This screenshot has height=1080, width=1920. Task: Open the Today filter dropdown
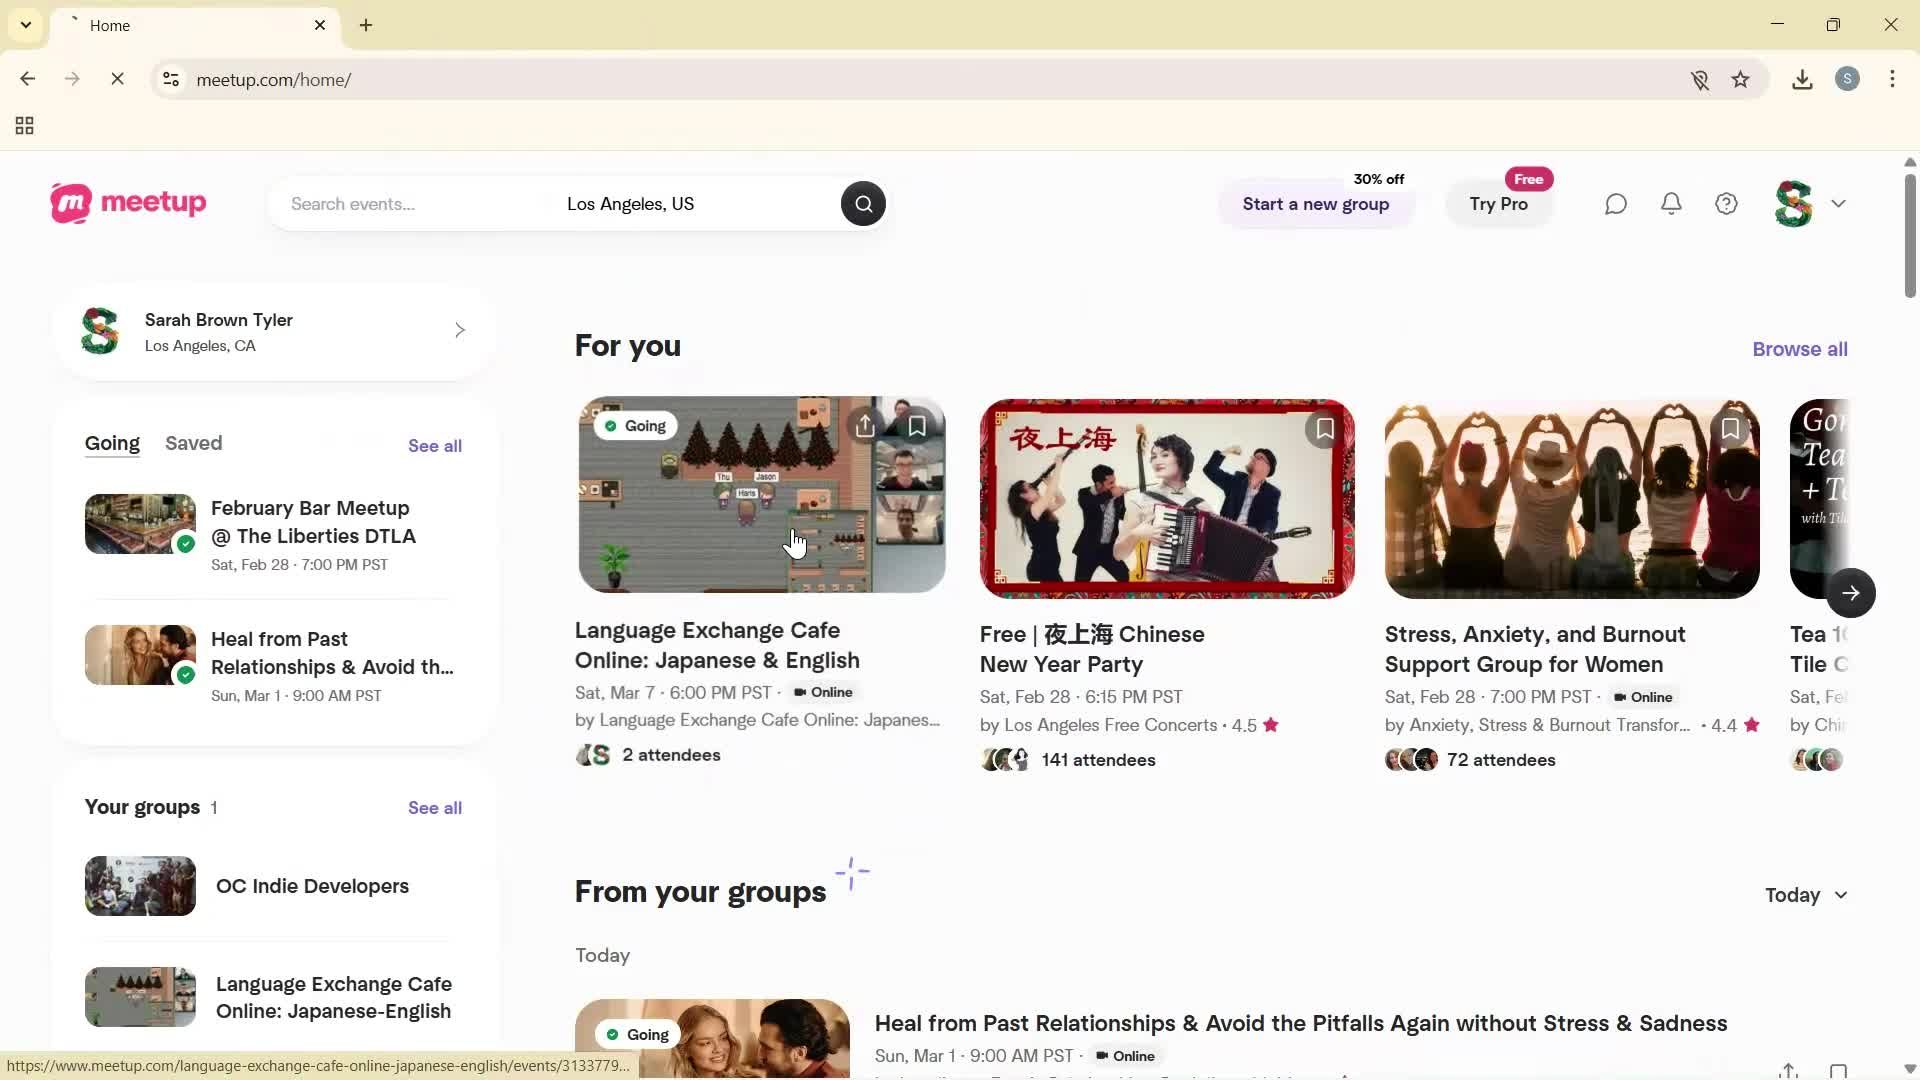tap(1806, 895)
